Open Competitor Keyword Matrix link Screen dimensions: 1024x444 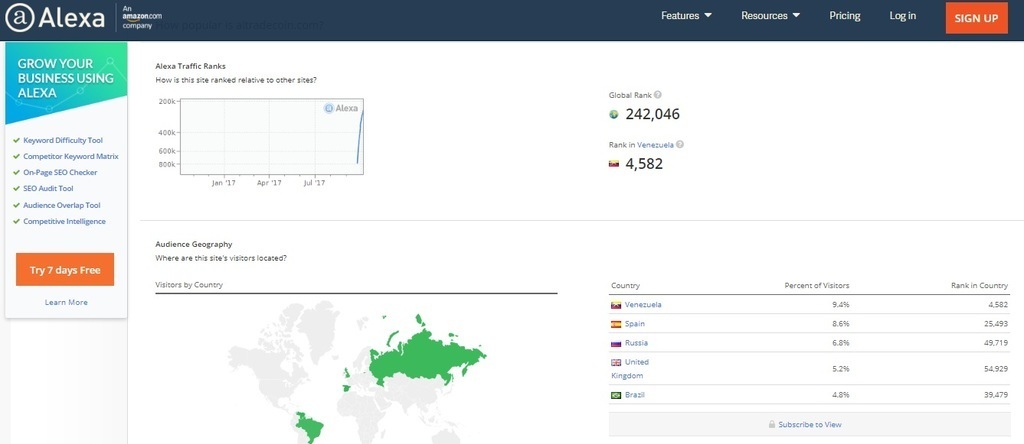(x=71, y=157)
